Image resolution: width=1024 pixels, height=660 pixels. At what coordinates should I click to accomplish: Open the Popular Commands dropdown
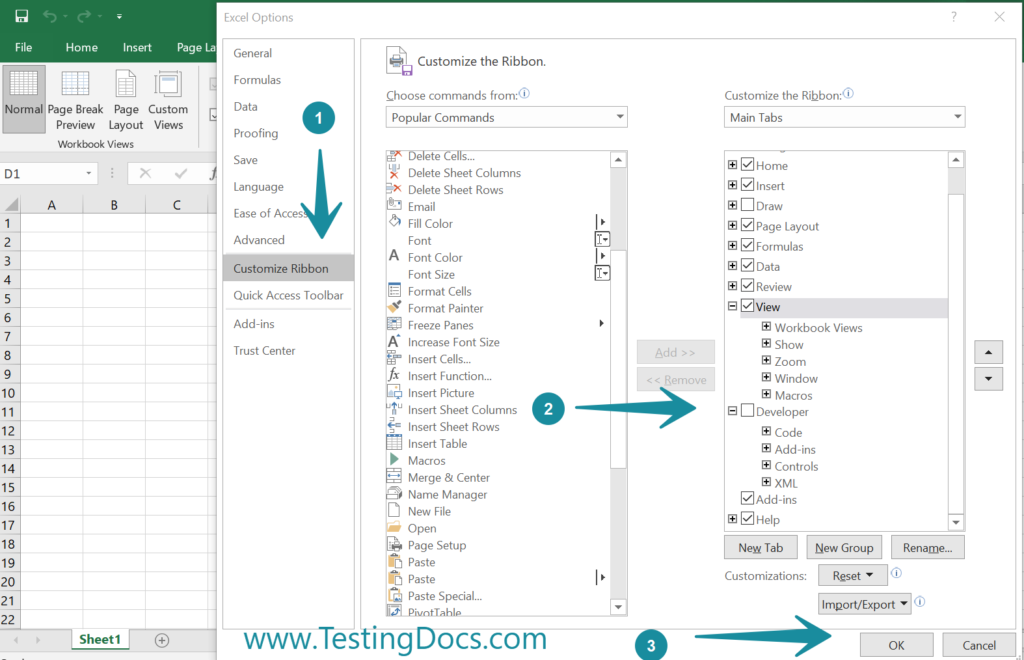621,116
